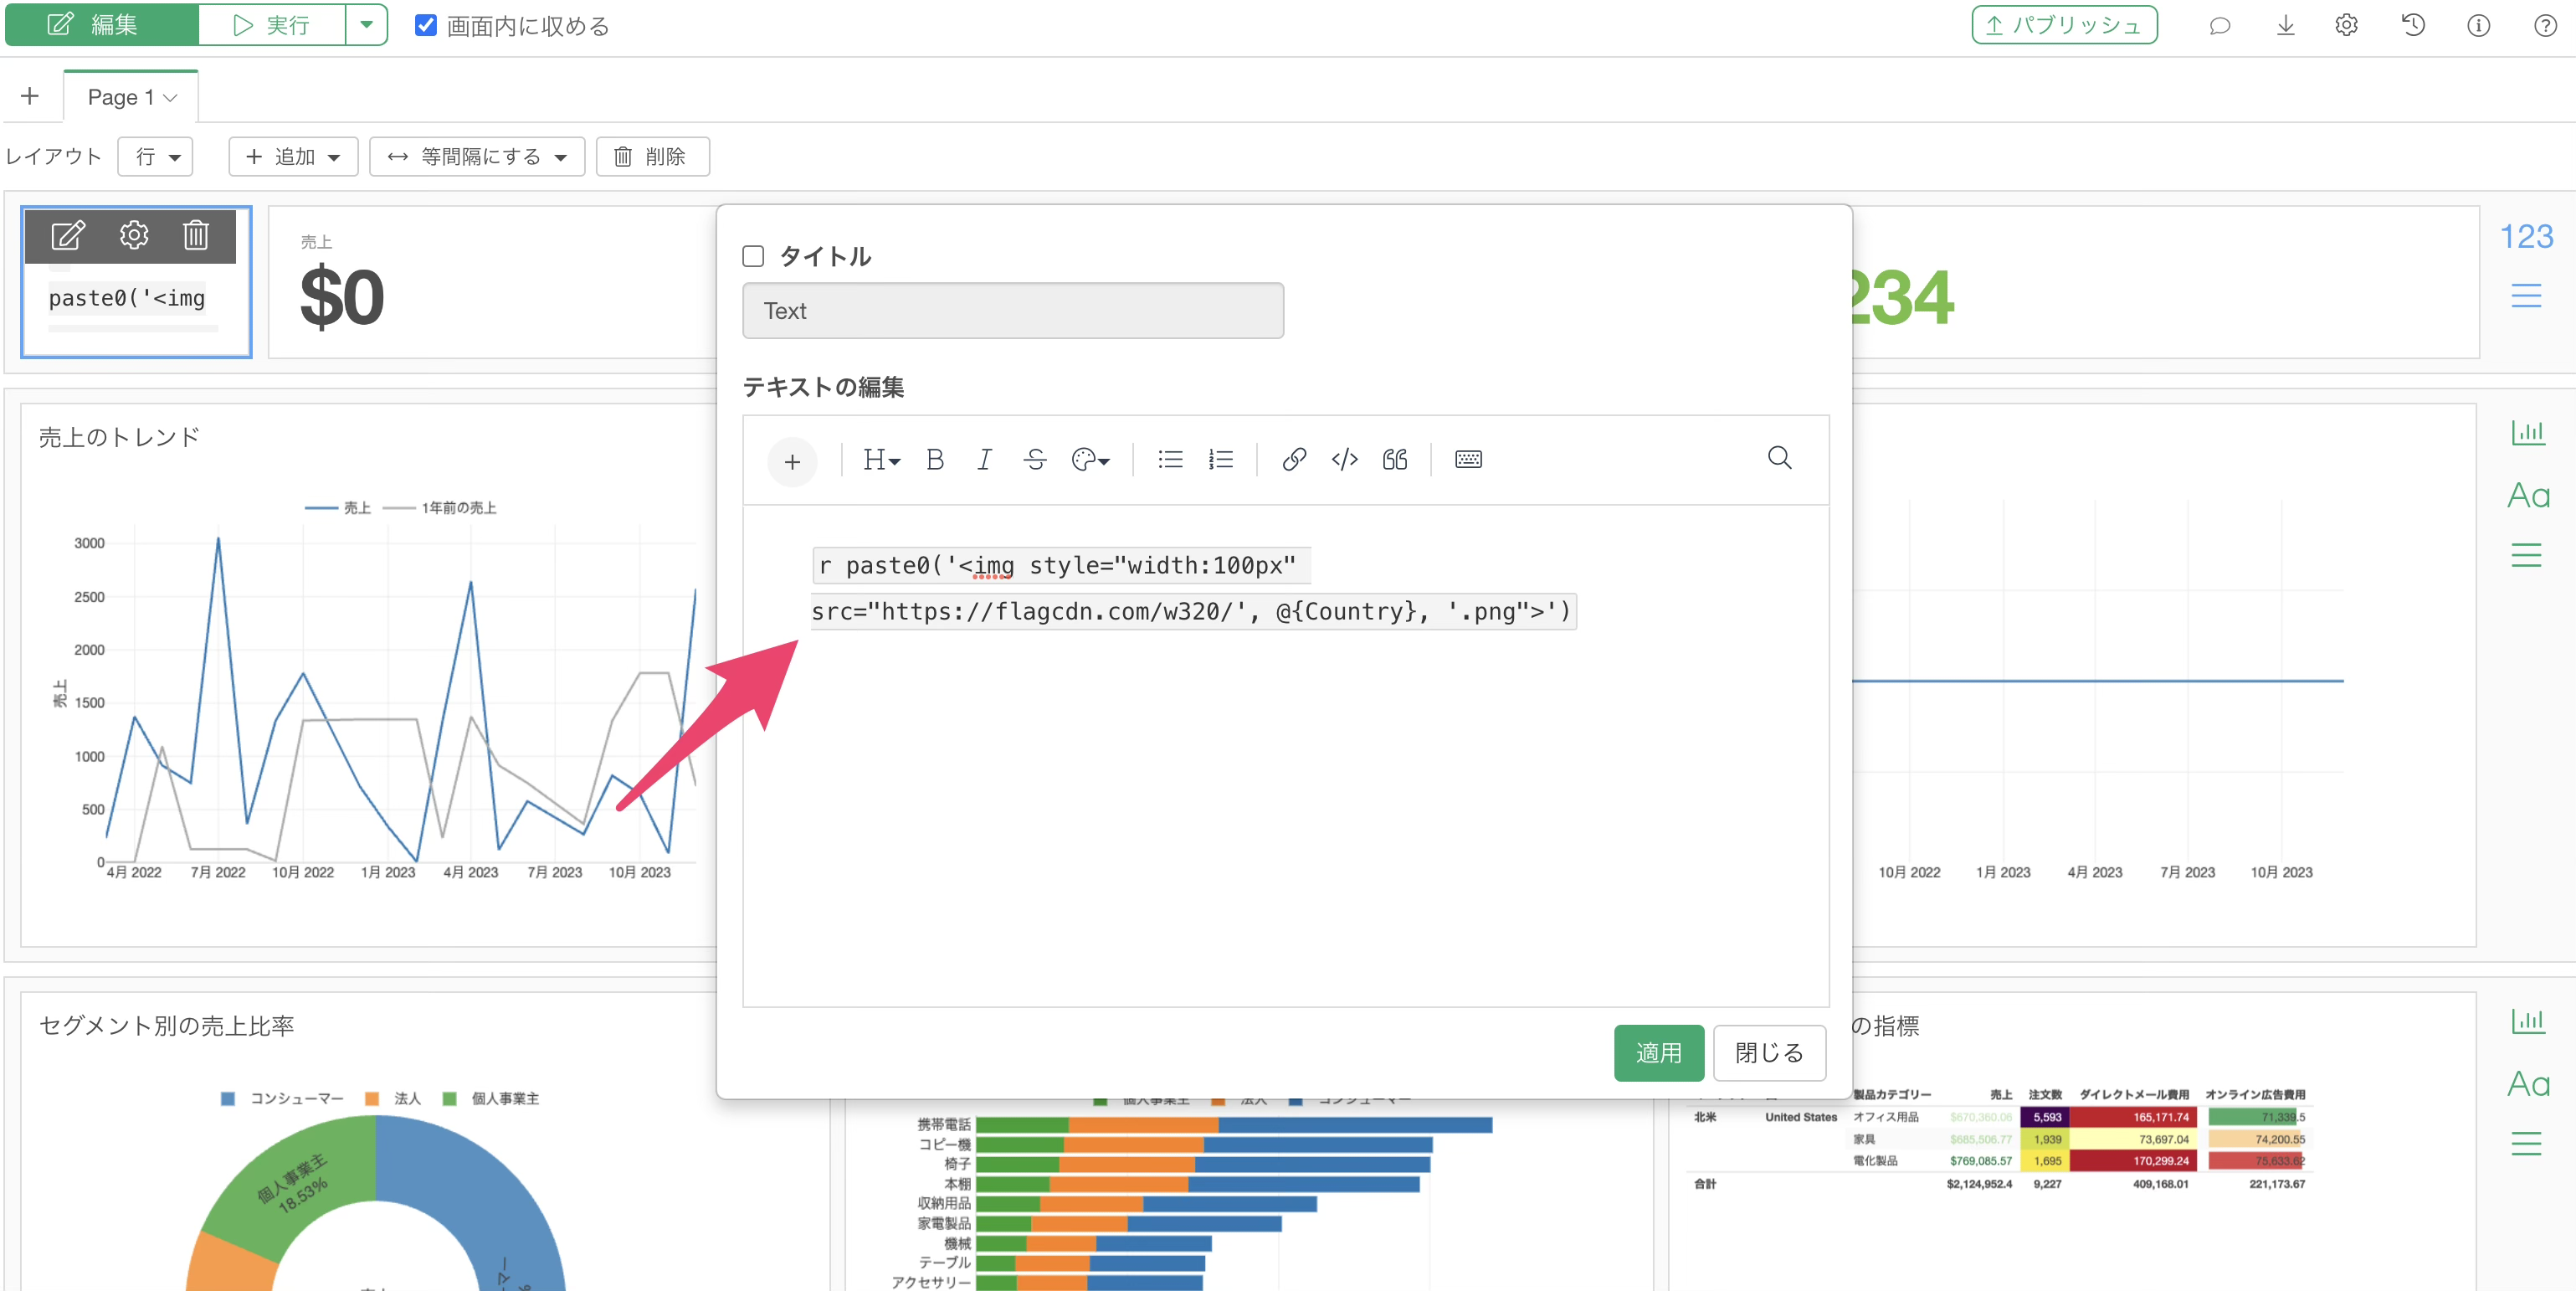
Task: Open search in the text editor
Action: pyautogui.click(x=1779, y=458)
